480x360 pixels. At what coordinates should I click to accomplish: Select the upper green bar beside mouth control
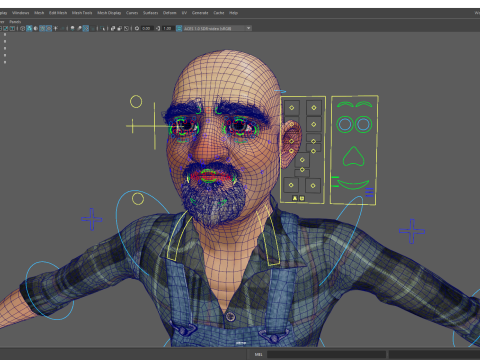[335, 178]
